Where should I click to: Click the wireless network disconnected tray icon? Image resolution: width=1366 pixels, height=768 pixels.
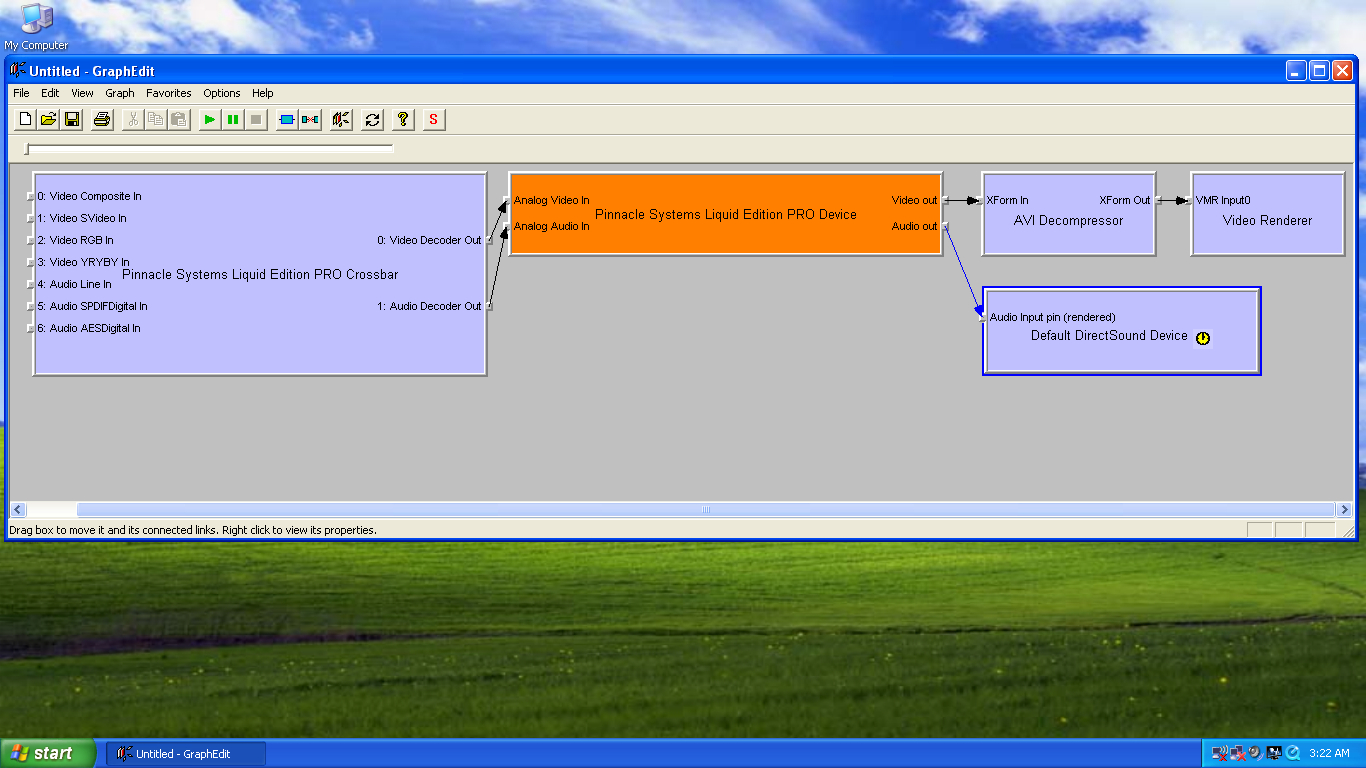[x=1219, y=753]
